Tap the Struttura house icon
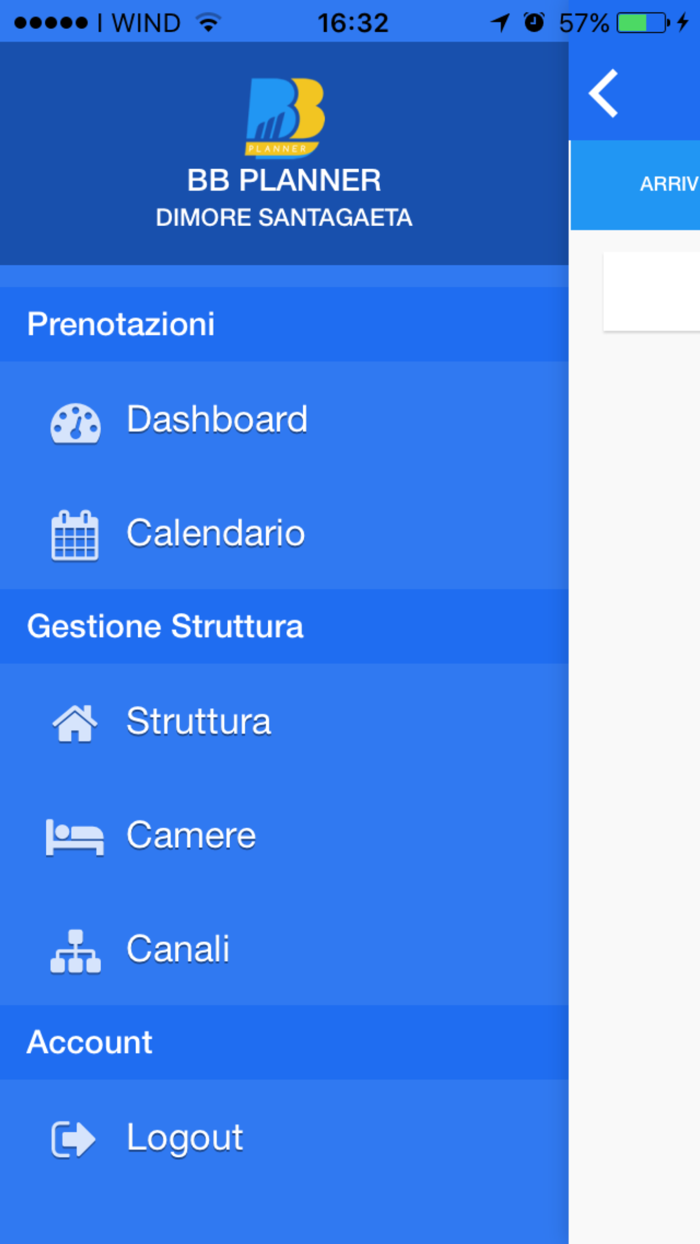This screenshot has width=700, height=1244. tap(73, 720)
